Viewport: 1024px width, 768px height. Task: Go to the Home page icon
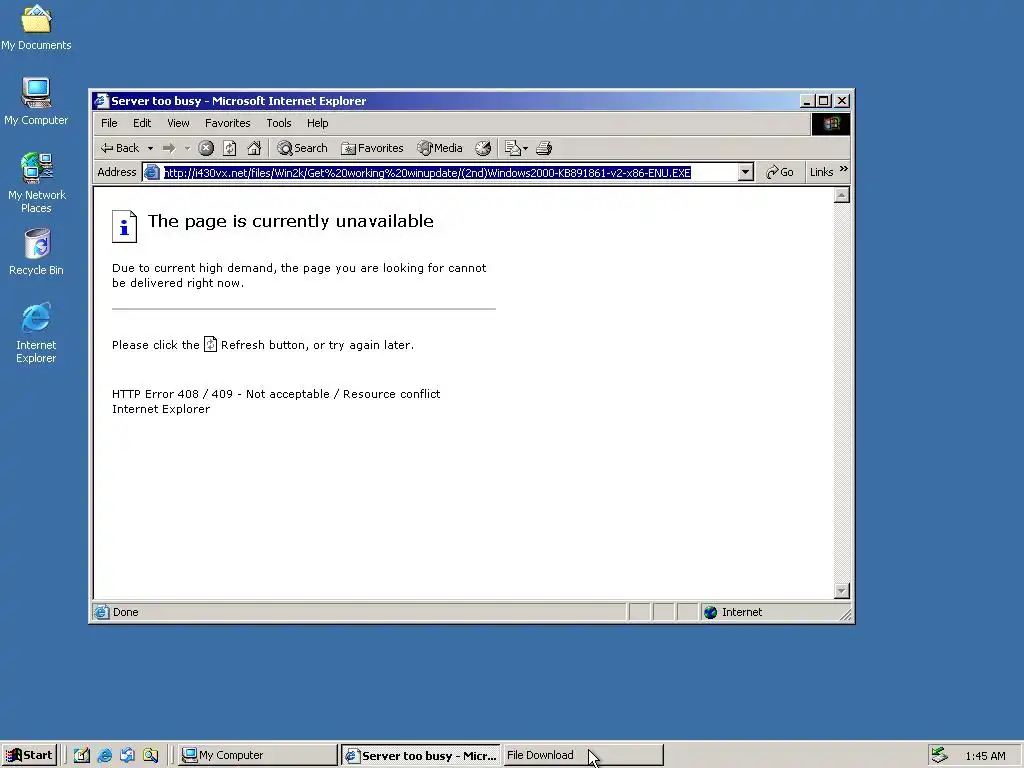pyautogui.click(x=254, y=148)
